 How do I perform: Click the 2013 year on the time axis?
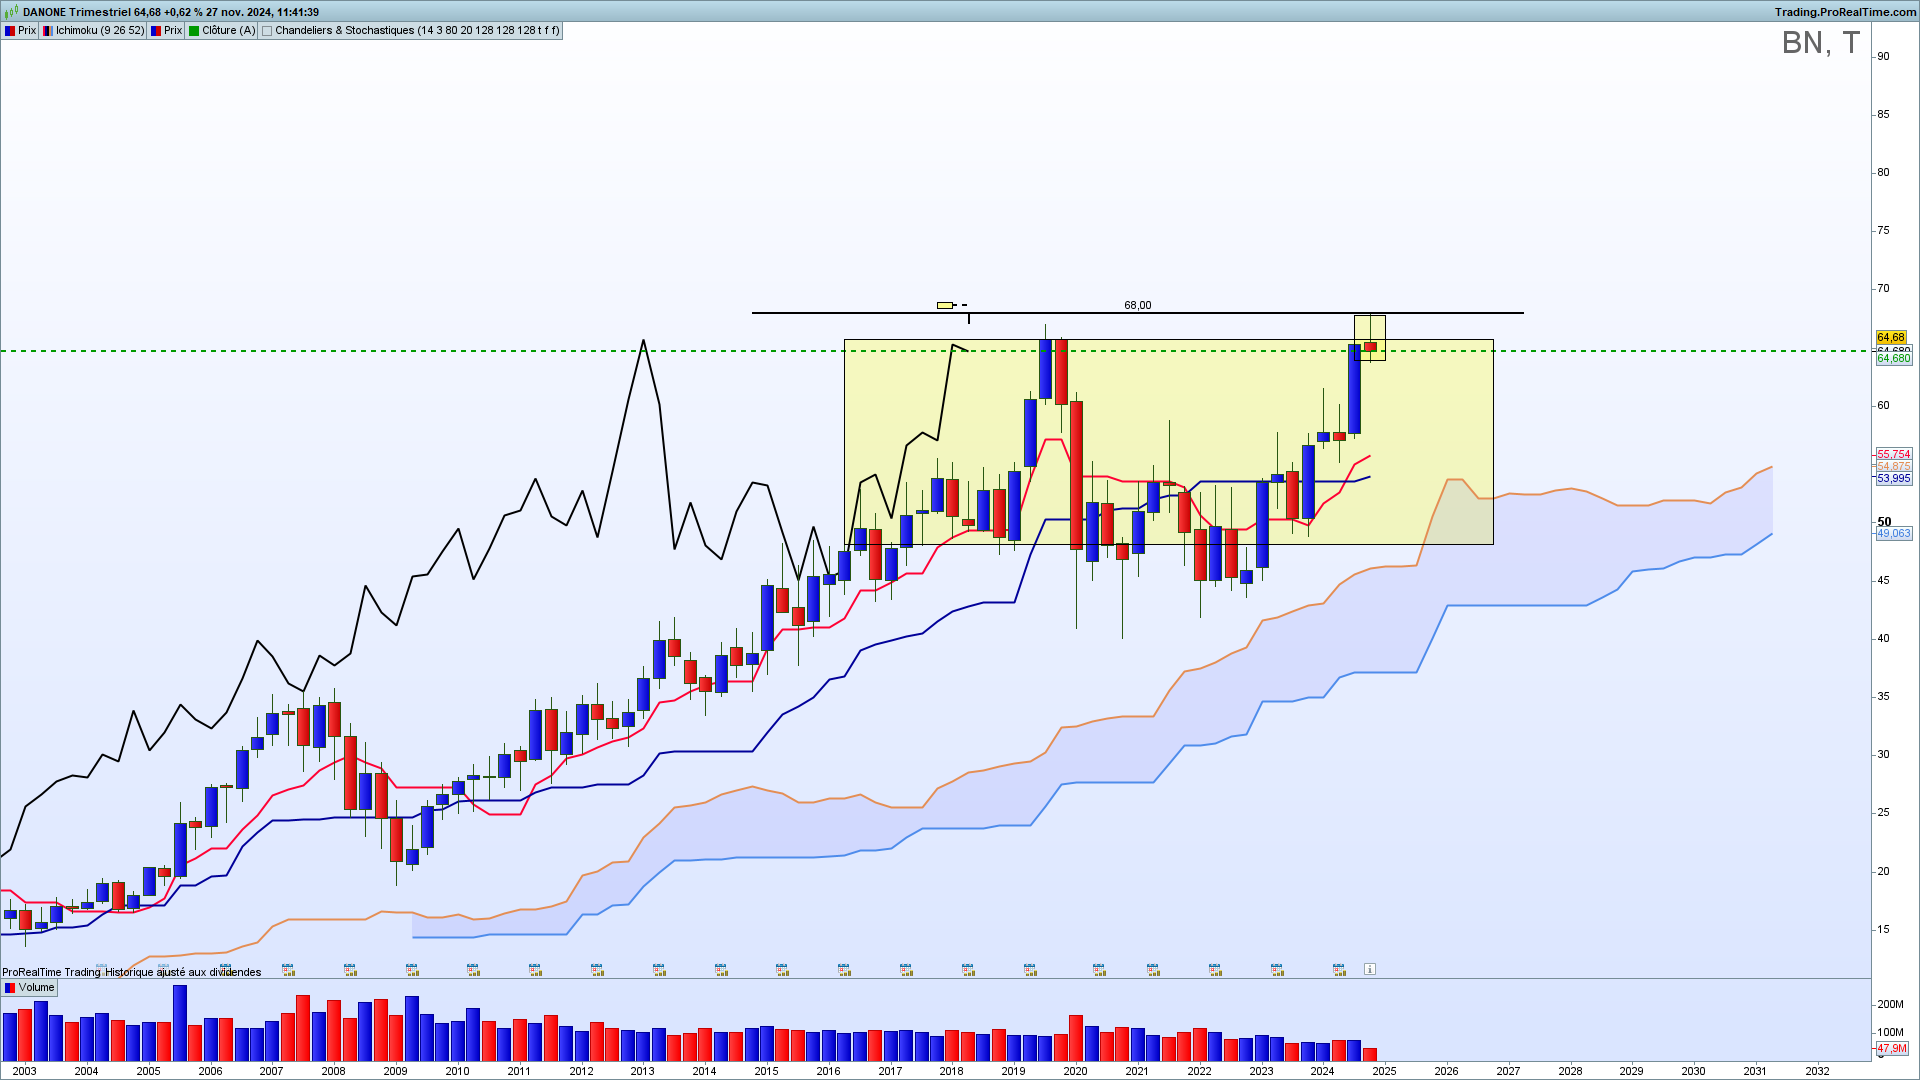point(642,1071)
